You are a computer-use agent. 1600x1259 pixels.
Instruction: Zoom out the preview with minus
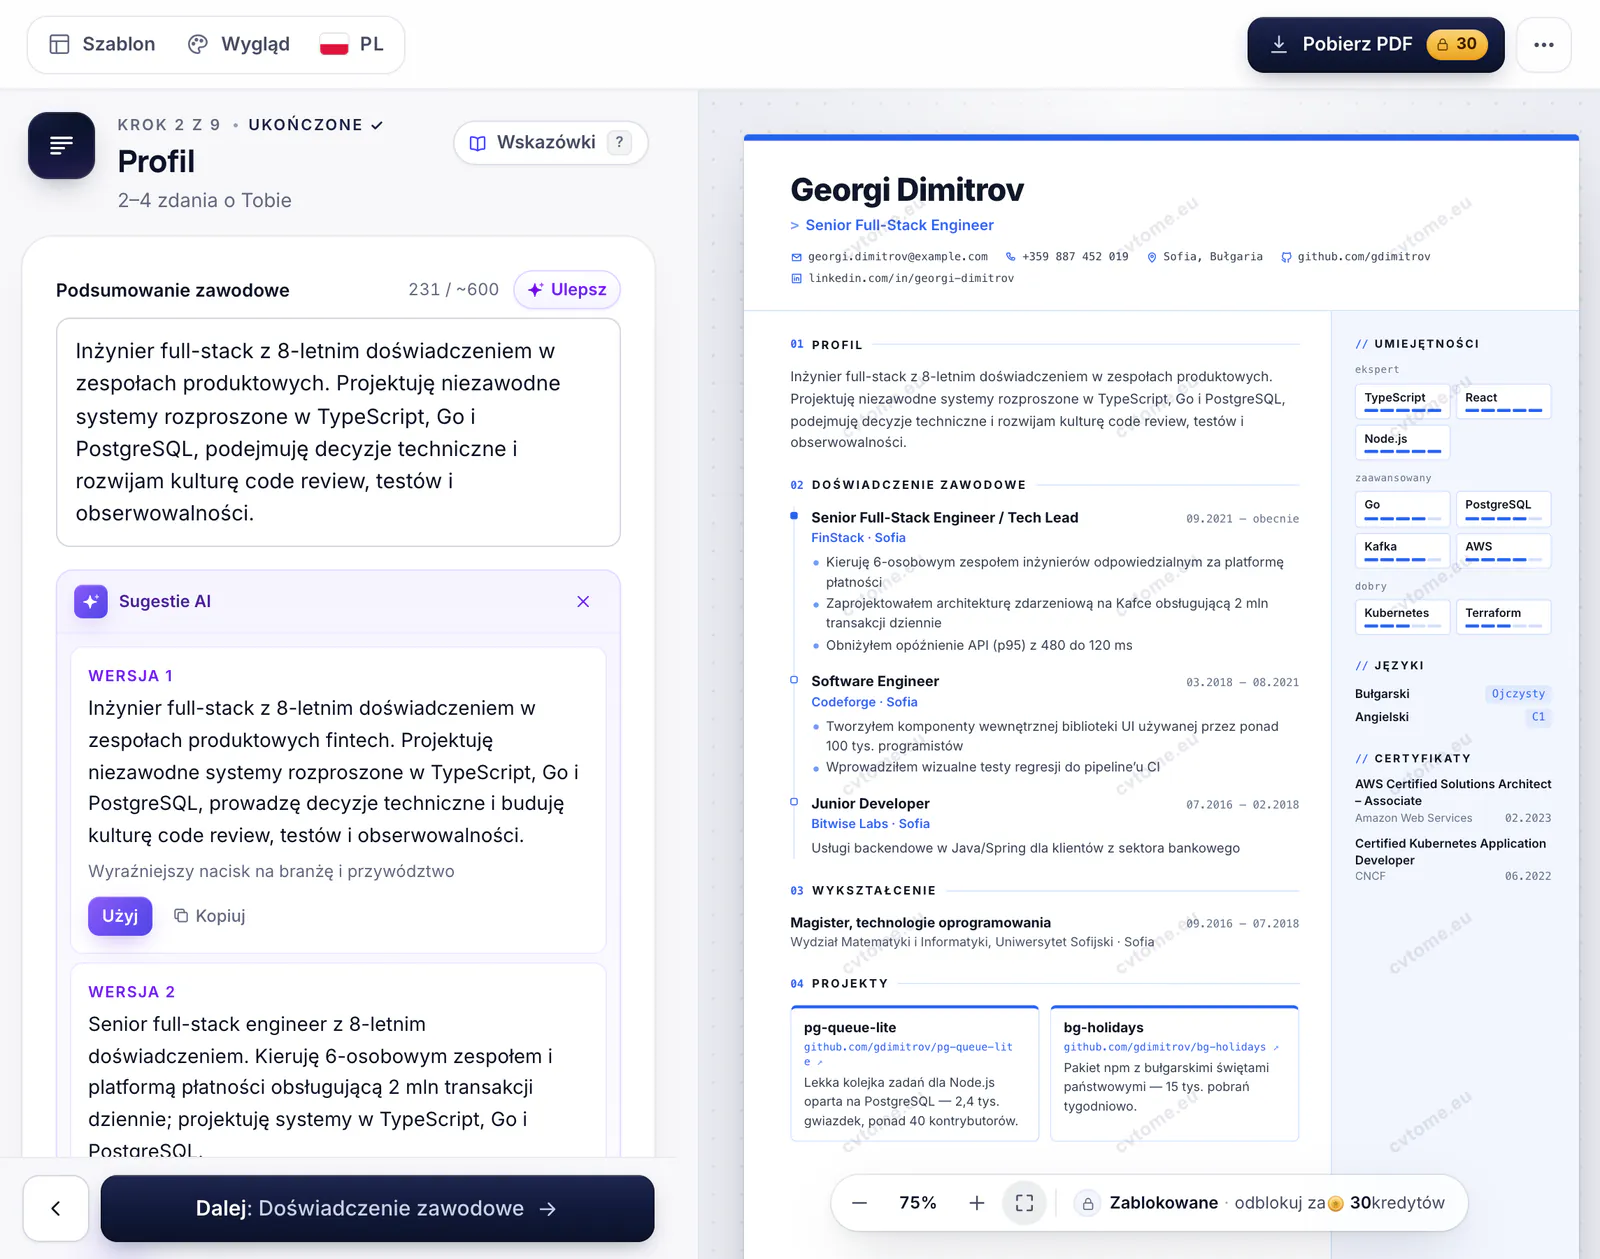[x=859, y=1203]
